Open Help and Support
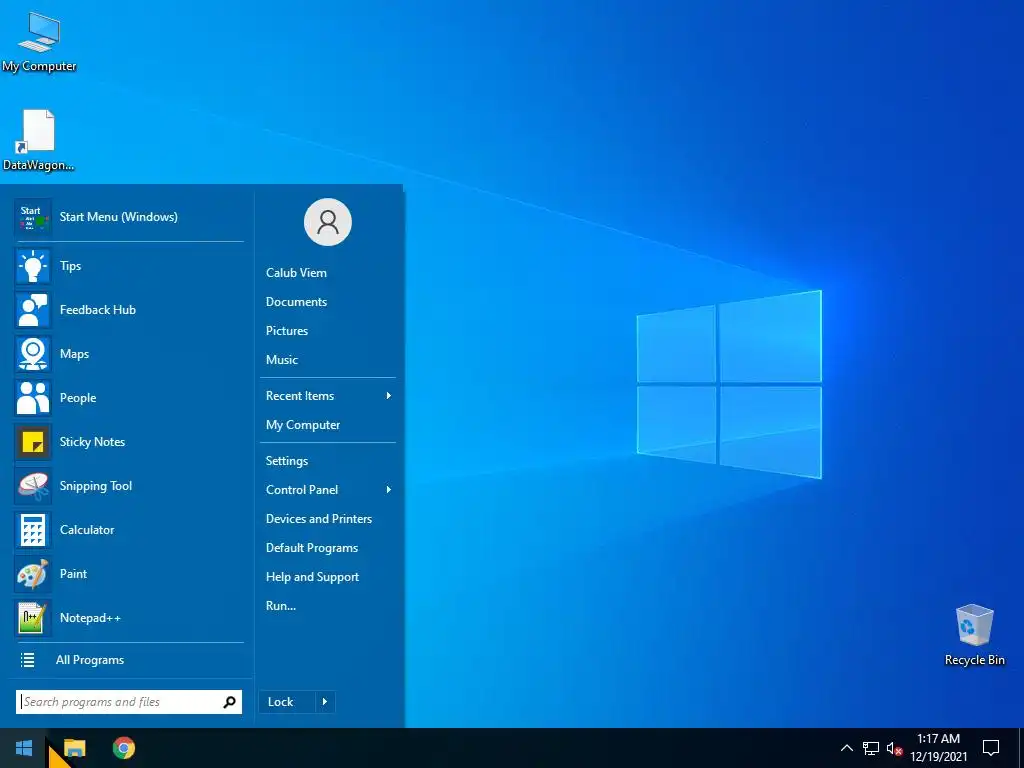Viewport: 1024px width, 768px height. coord(312,577)
